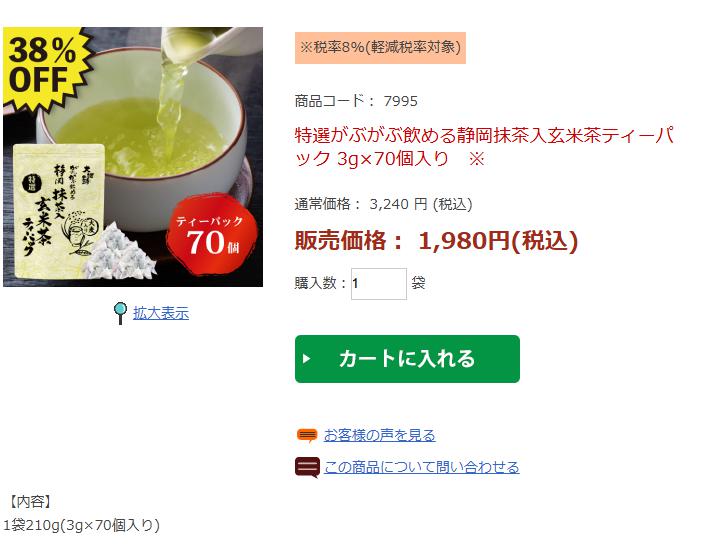The image size is (708, 545).
Task: Open この商品について問い合わせる inquiry link
Action: (x=421, y=467)
